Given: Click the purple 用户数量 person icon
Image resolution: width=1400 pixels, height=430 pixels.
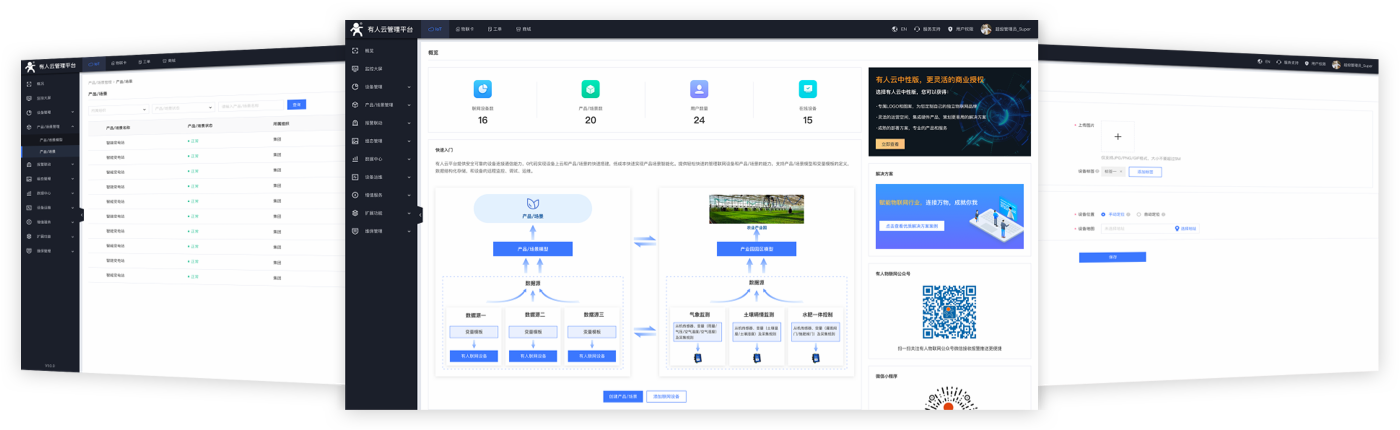Looking at the screenshot, I should (x=699, y=89).
